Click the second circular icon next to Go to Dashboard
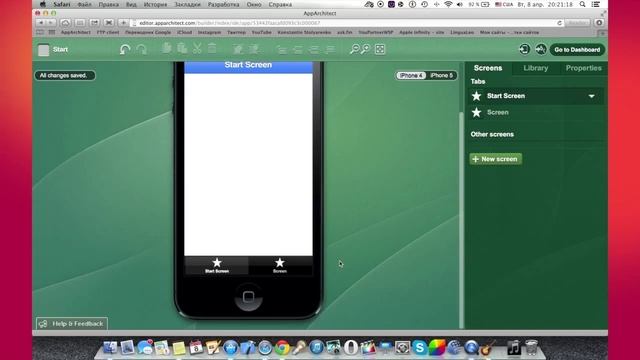Viewport: 640px width, 360px height. pyautogui.click(x=541, y=49)
